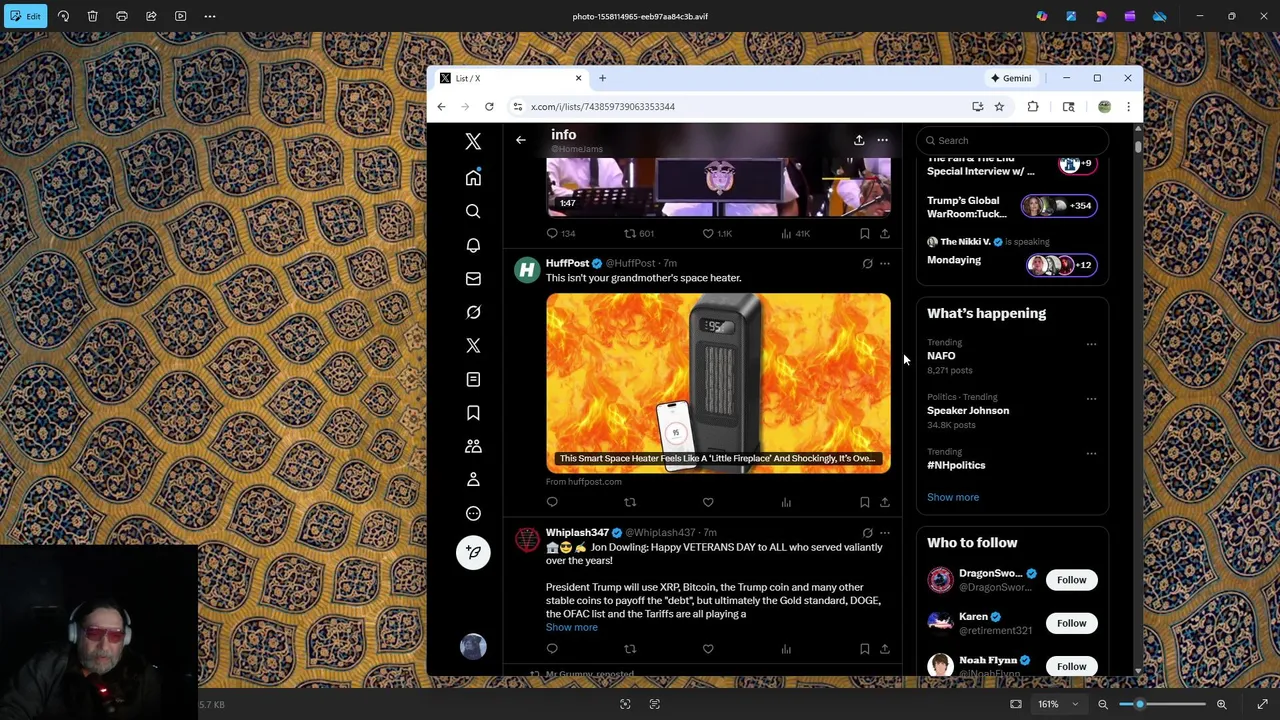Start the slideshow in Photos
Screen dimensions: 1280x720
[x=180, y=16]
